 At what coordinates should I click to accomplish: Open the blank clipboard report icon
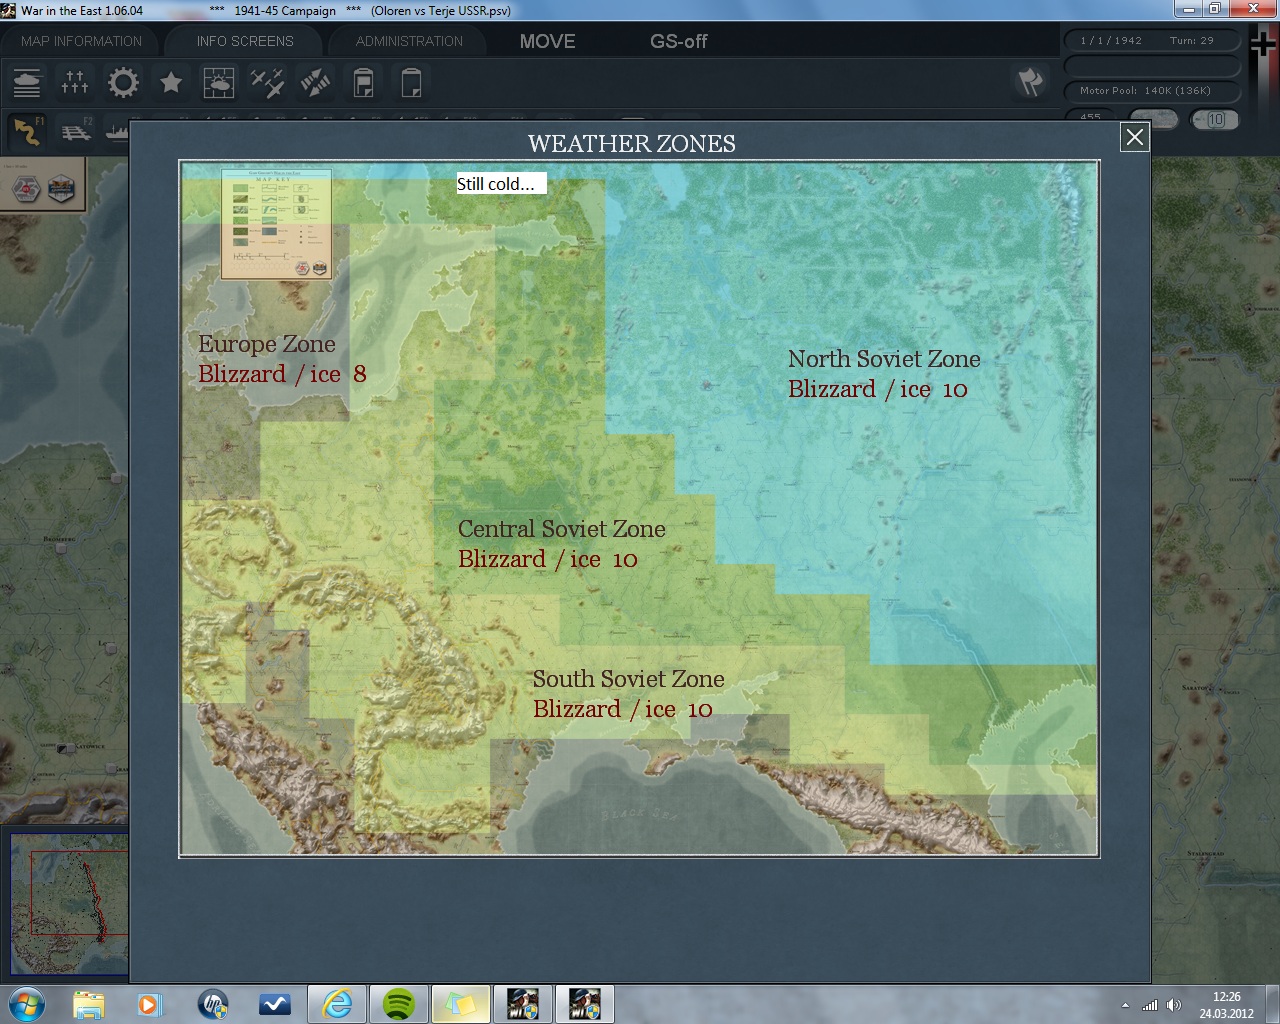coord(411,82)
